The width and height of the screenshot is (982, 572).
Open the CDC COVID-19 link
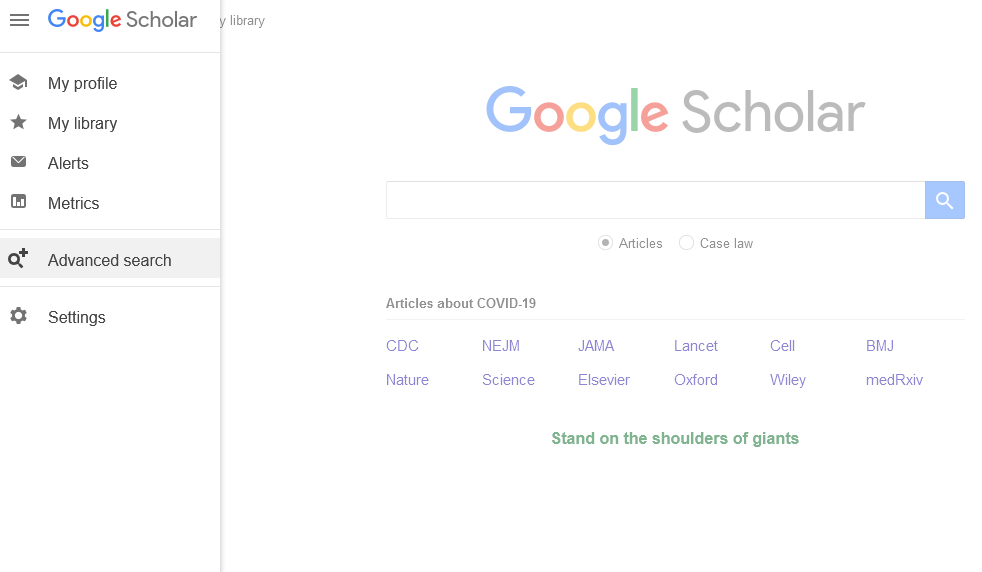(x=402, y=346)
